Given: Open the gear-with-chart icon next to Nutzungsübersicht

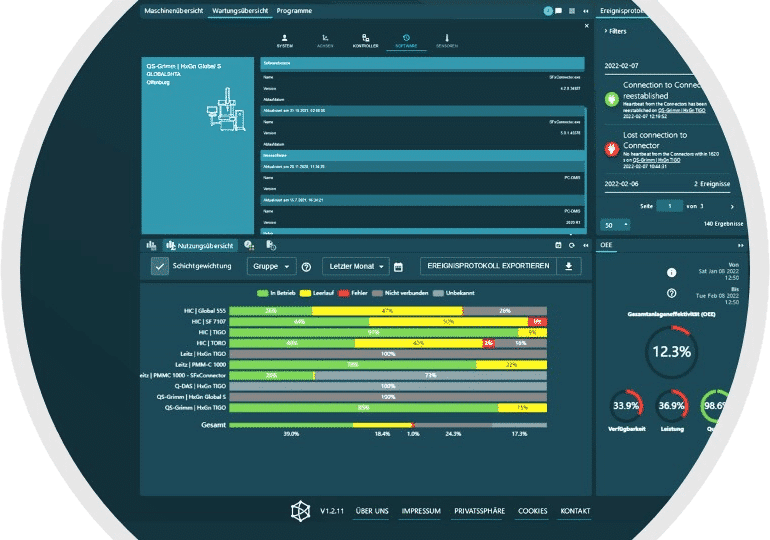Looking at the screenshot, I should point(249,245).
